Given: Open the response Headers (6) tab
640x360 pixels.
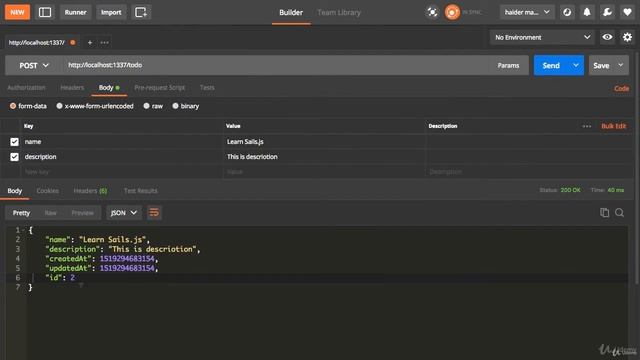Looking at the screenshot, I should (x=90, y=191).
